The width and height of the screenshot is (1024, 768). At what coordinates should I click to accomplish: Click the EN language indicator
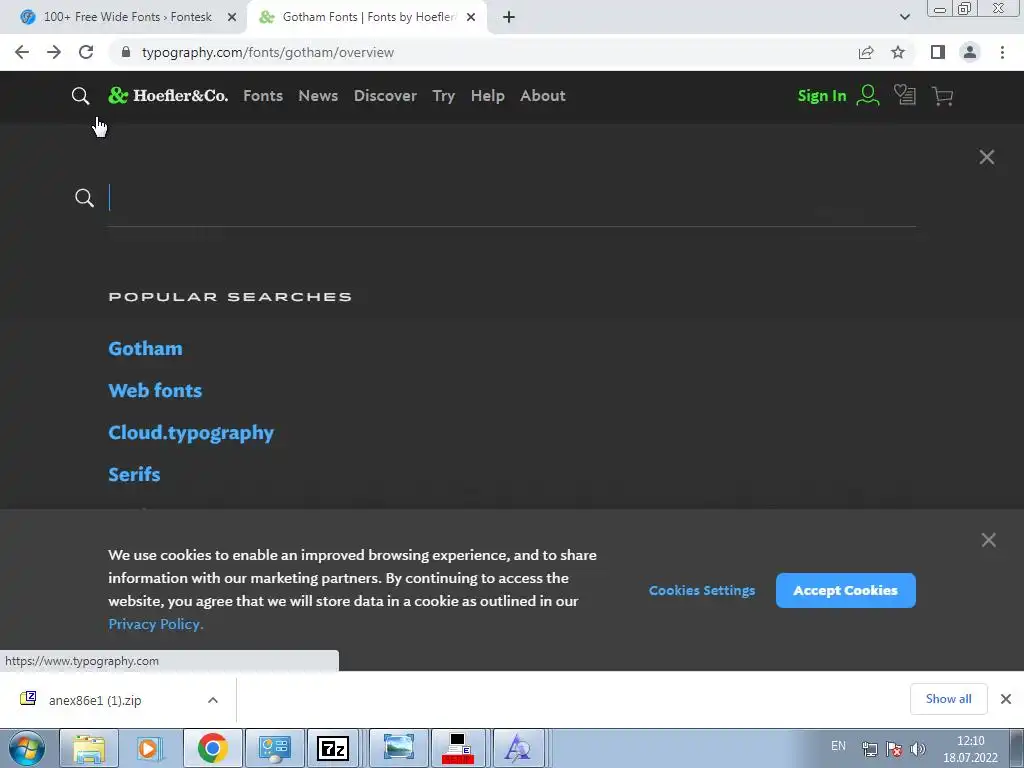pos(839,746)
